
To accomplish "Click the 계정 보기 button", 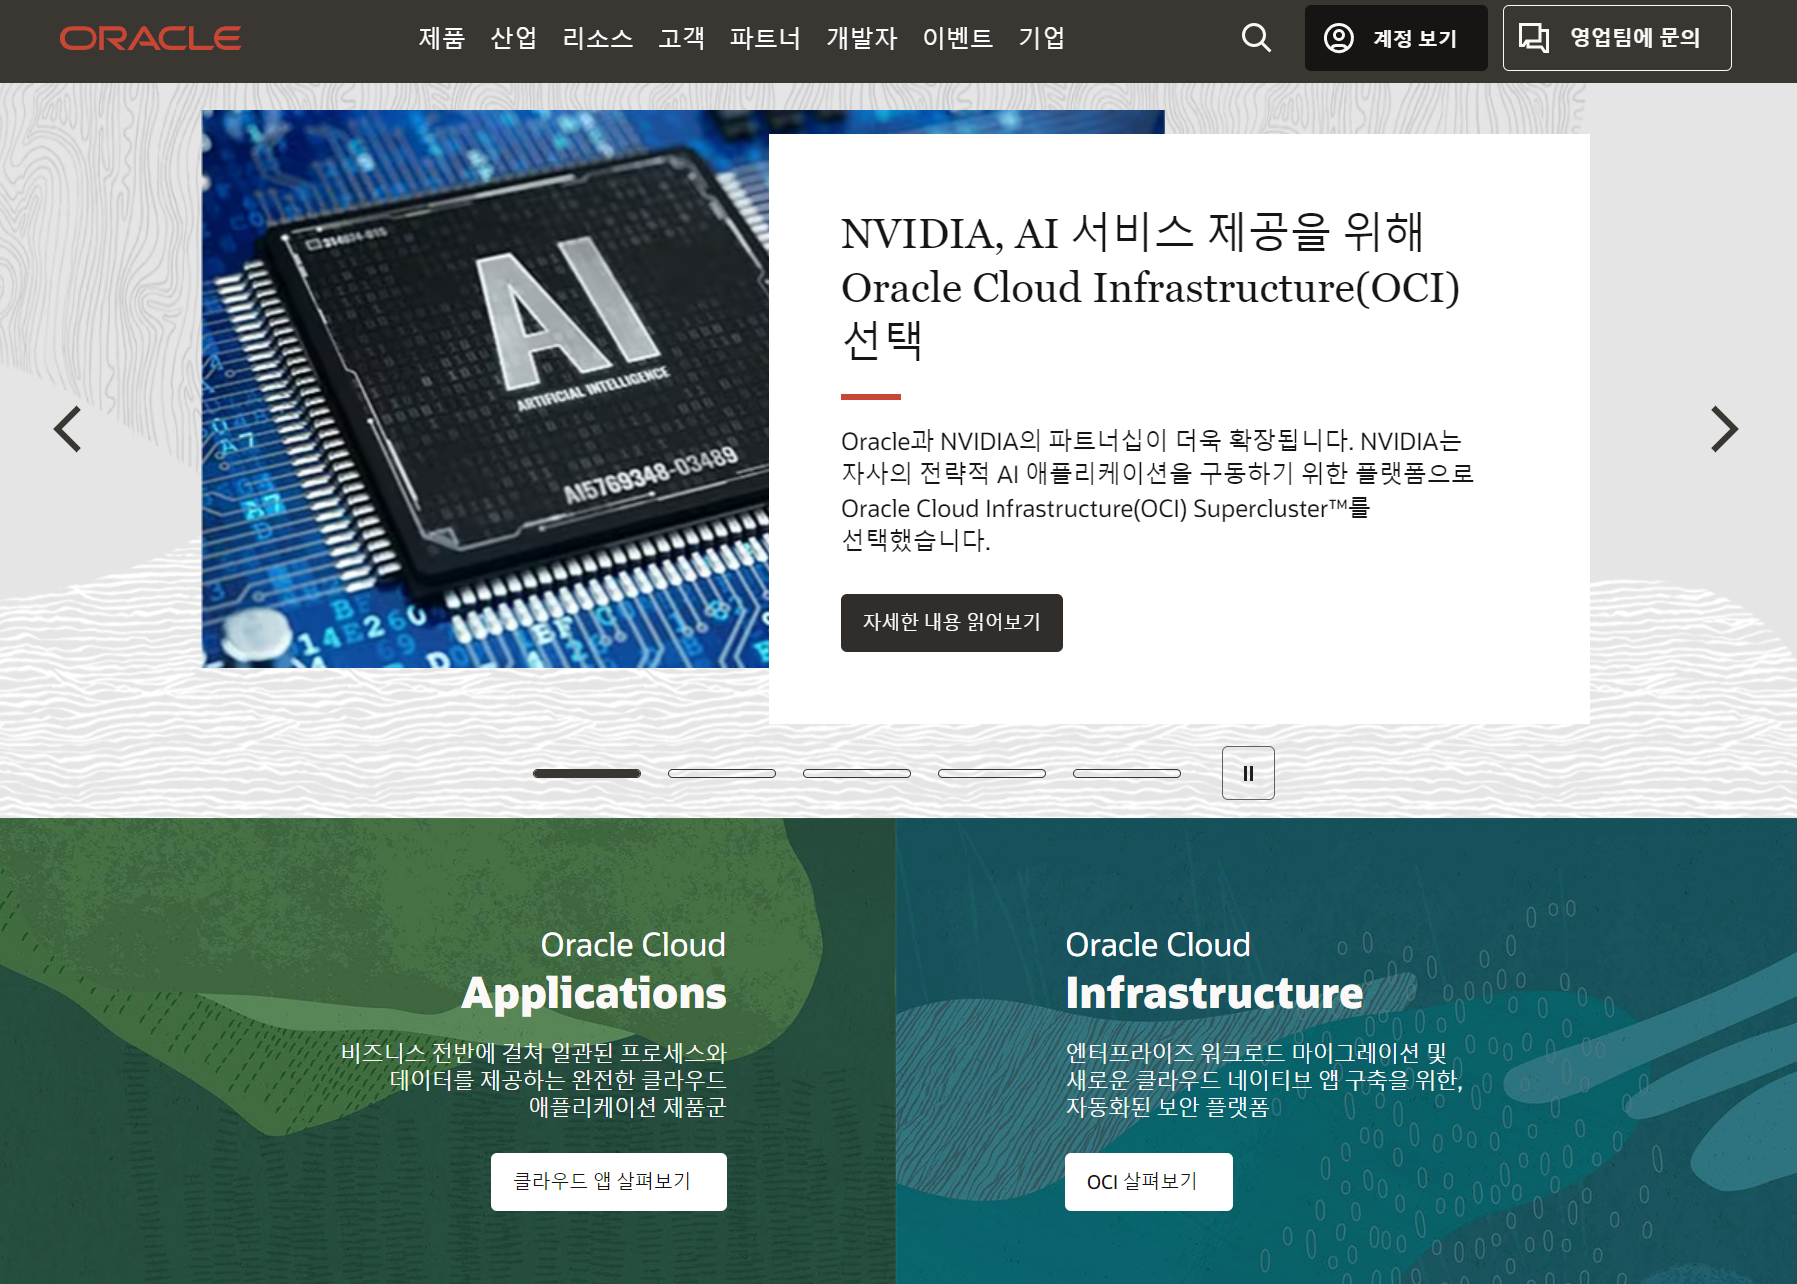I will click(x=1396, y=38).
